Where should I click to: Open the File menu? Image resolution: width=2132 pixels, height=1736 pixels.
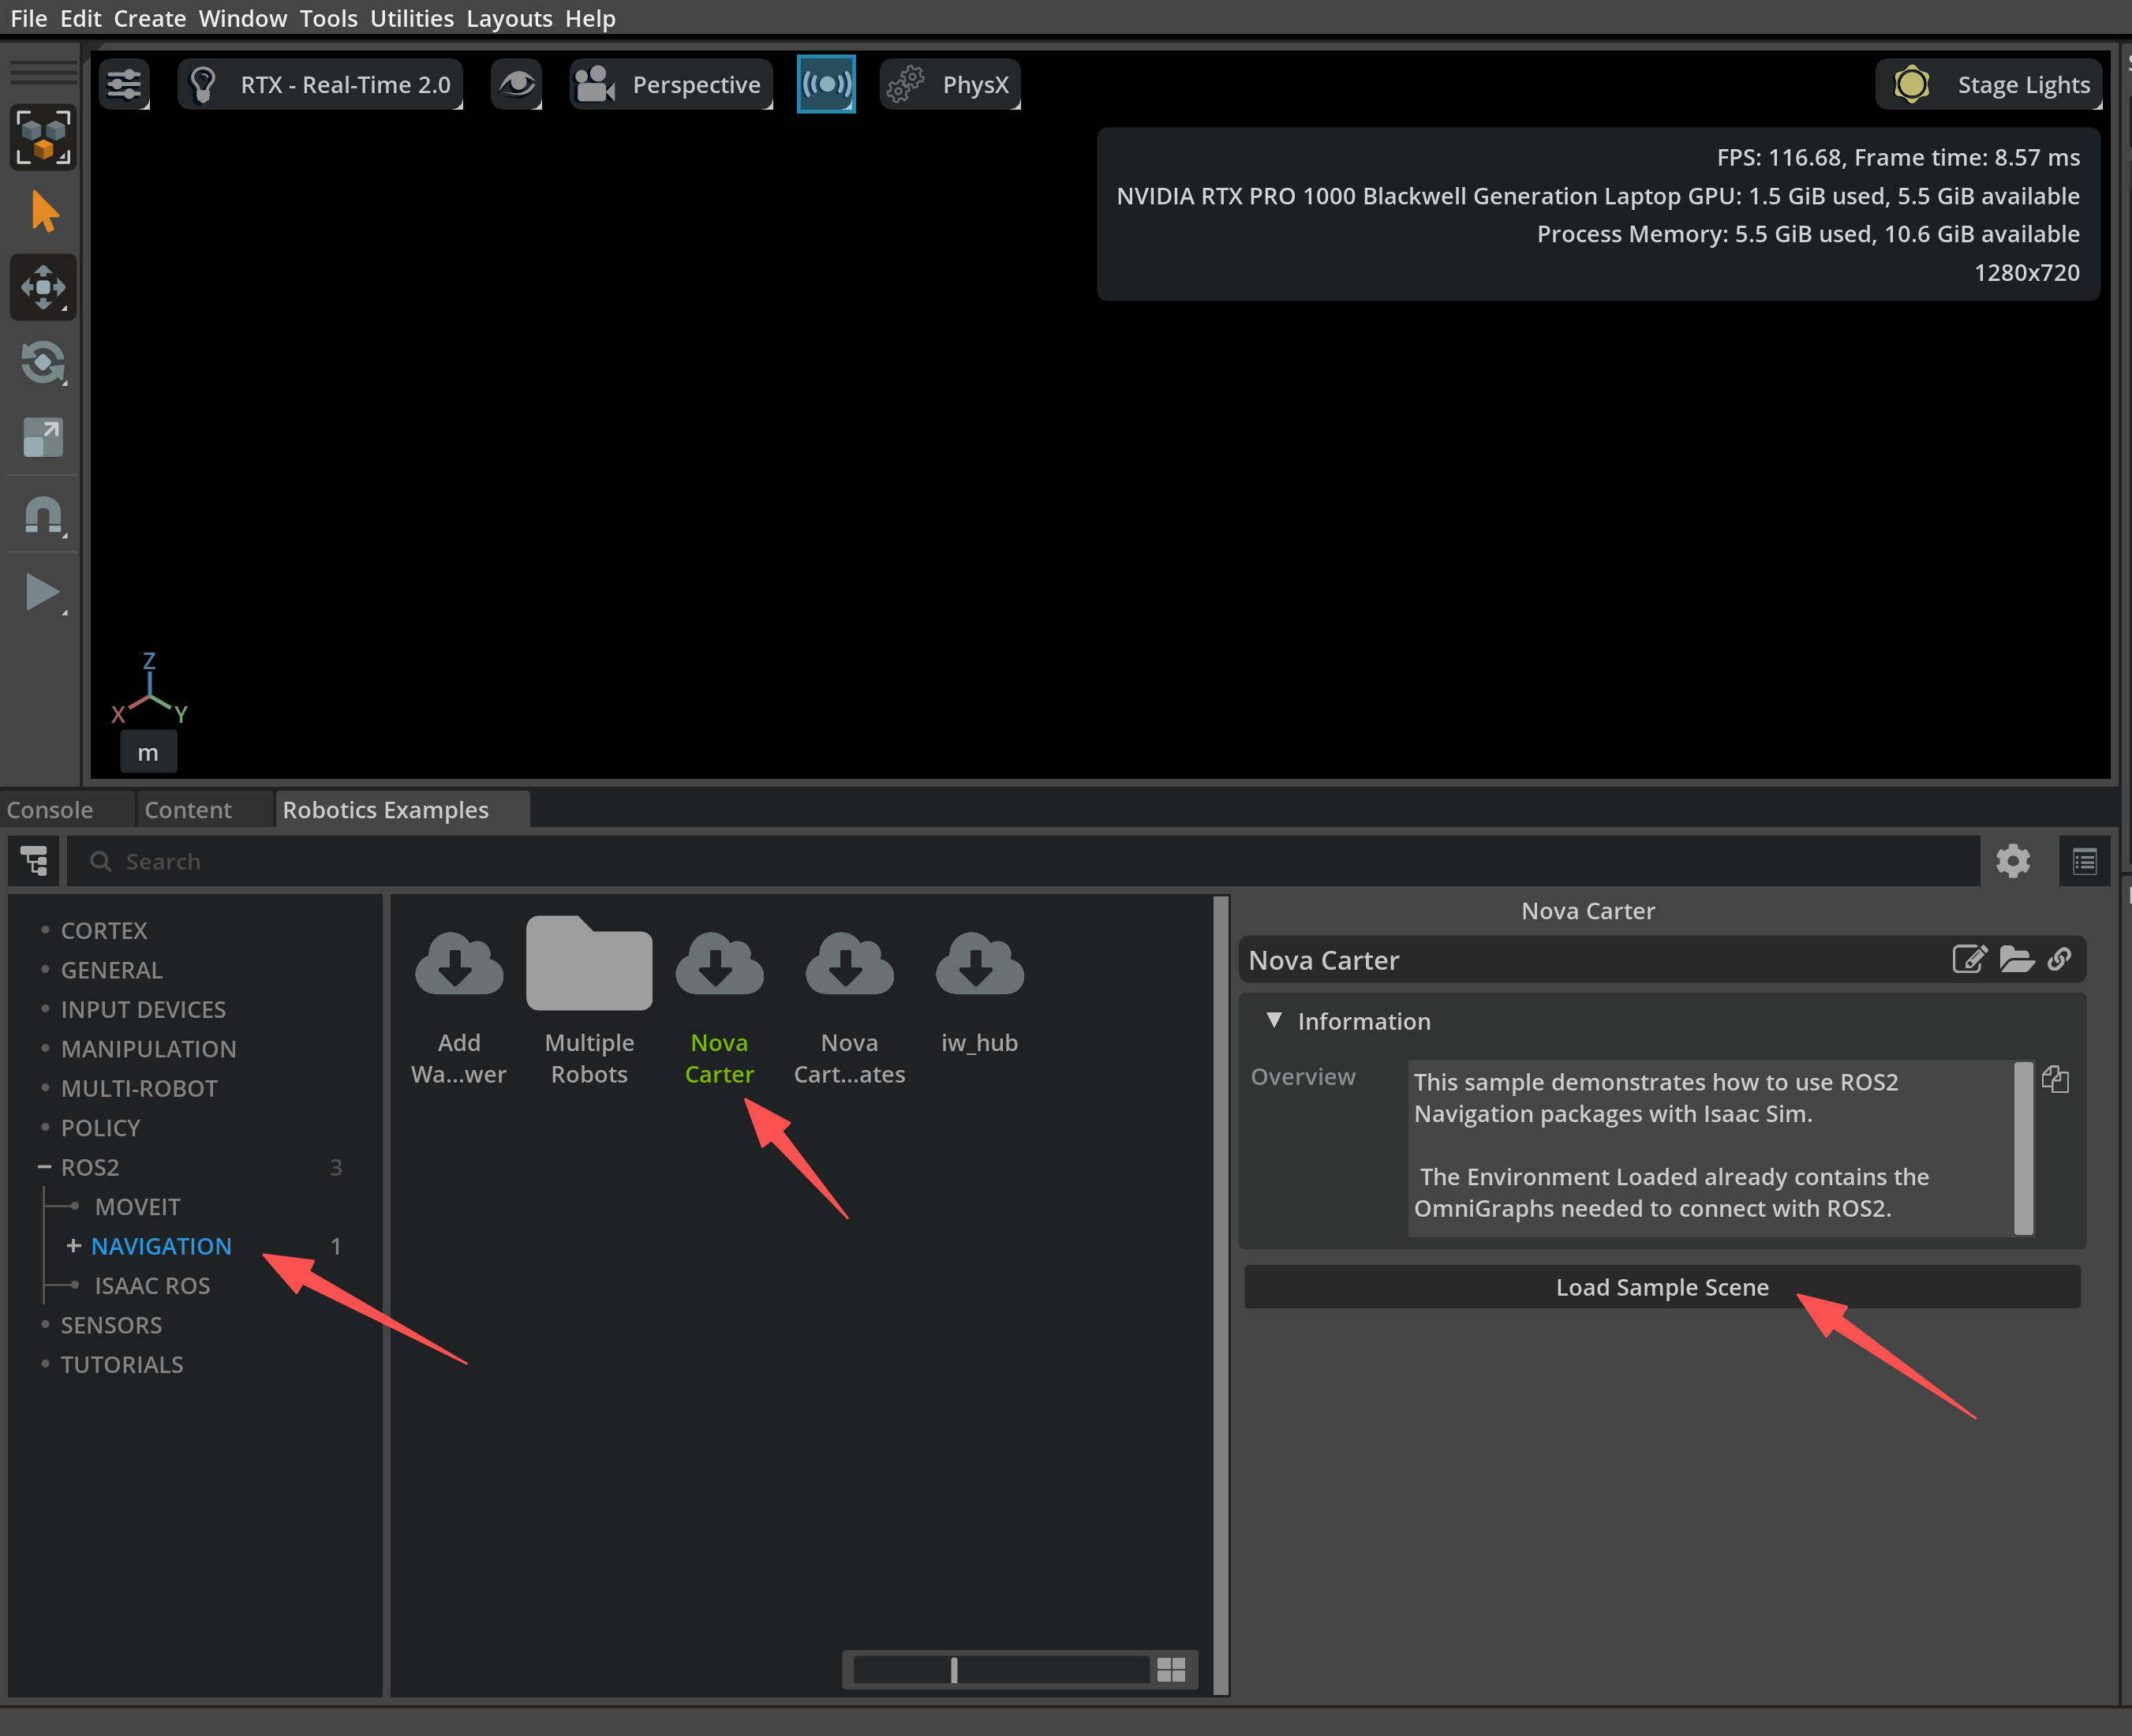(x=28, y=18)
